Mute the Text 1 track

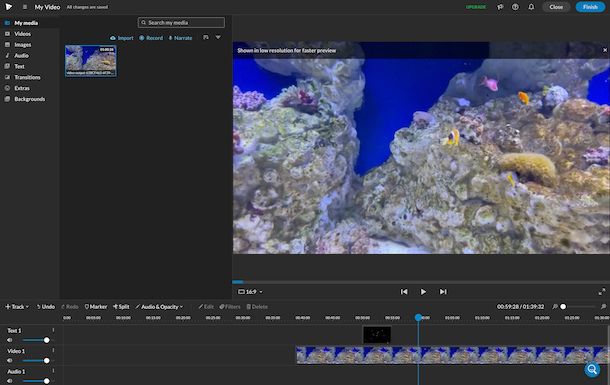(x=10, y=340)
